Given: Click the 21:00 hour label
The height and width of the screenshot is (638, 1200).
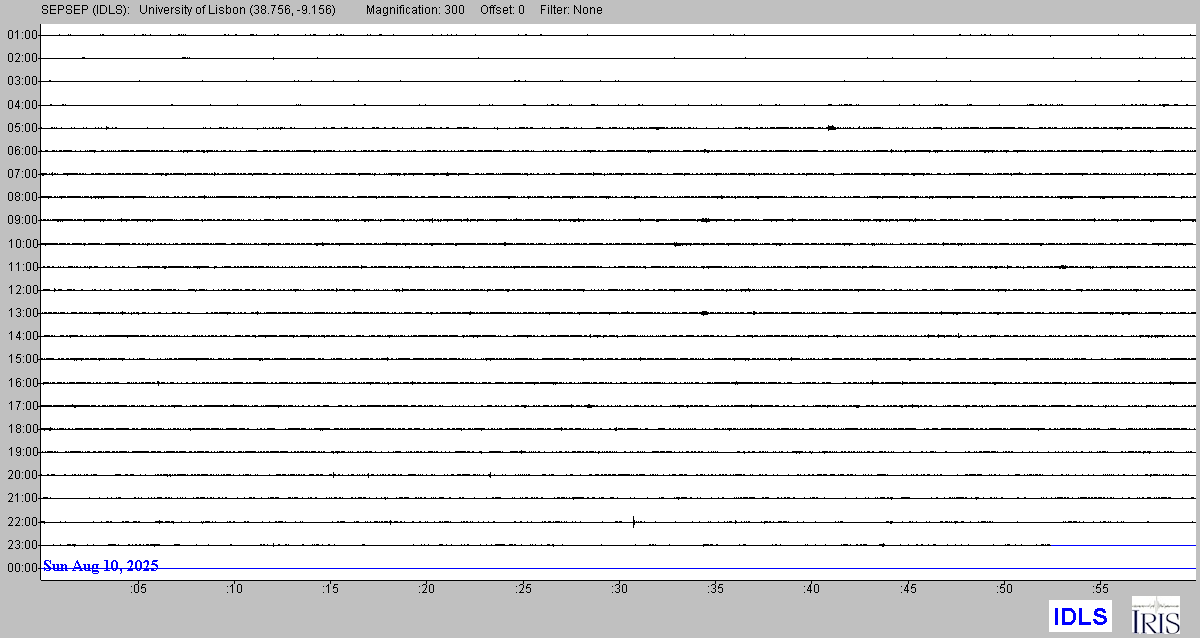Looking at the screenshot, I should tap(22, 498).
